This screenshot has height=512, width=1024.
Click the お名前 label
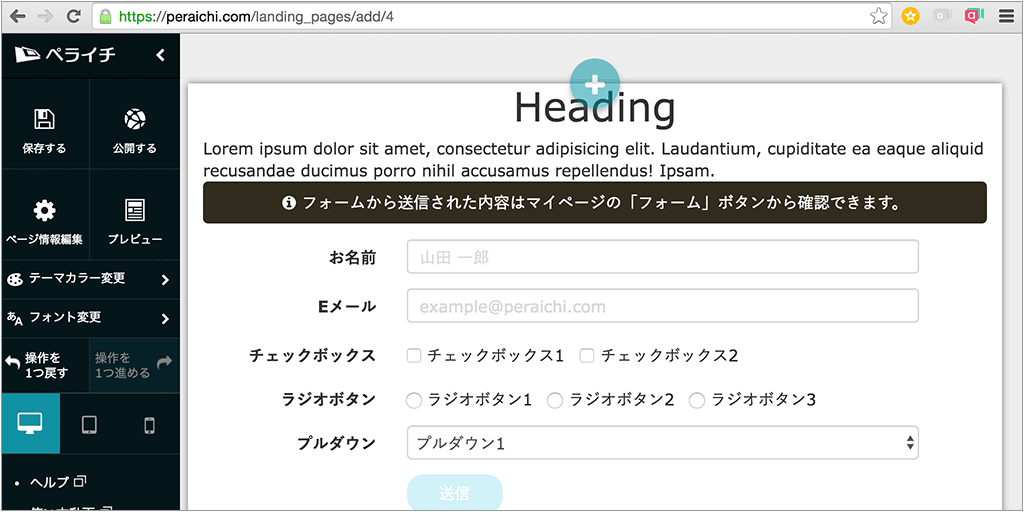tap(353, 257)
